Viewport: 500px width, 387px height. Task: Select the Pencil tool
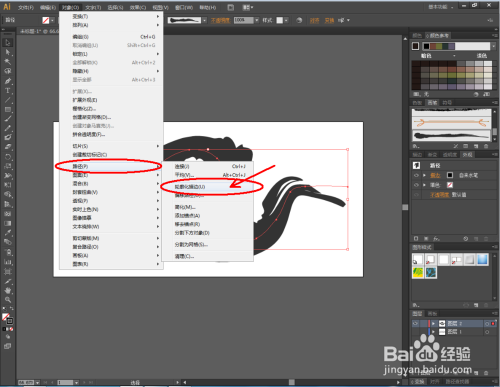(8, 128)
